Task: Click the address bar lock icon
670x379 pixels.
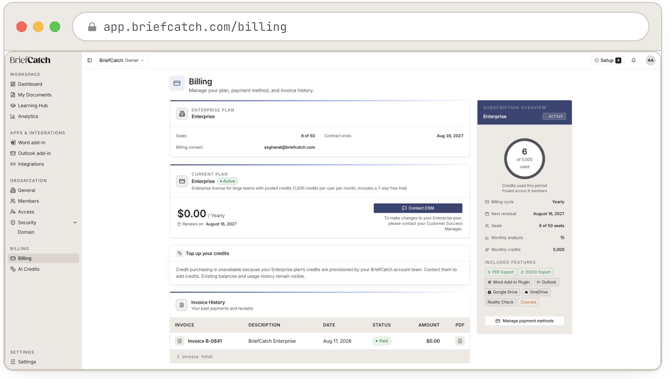Action: coord(92,27)
